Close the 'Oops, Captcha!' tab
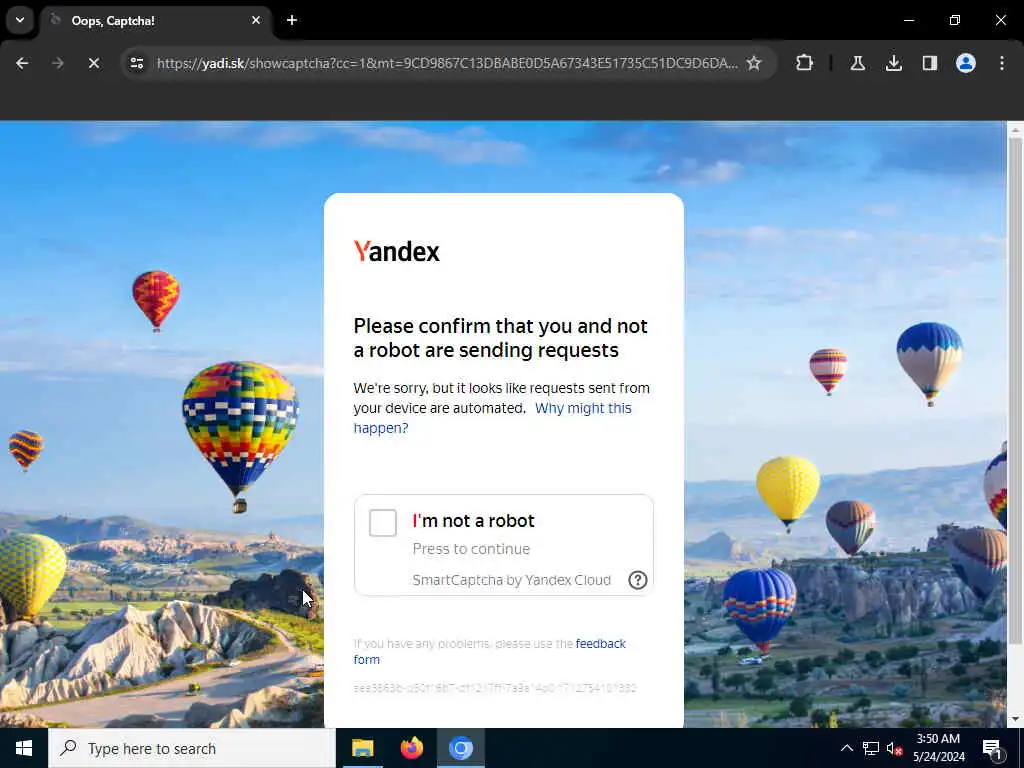The width and height of the screenshot is (1024, 768). click(x=256, y=20)
